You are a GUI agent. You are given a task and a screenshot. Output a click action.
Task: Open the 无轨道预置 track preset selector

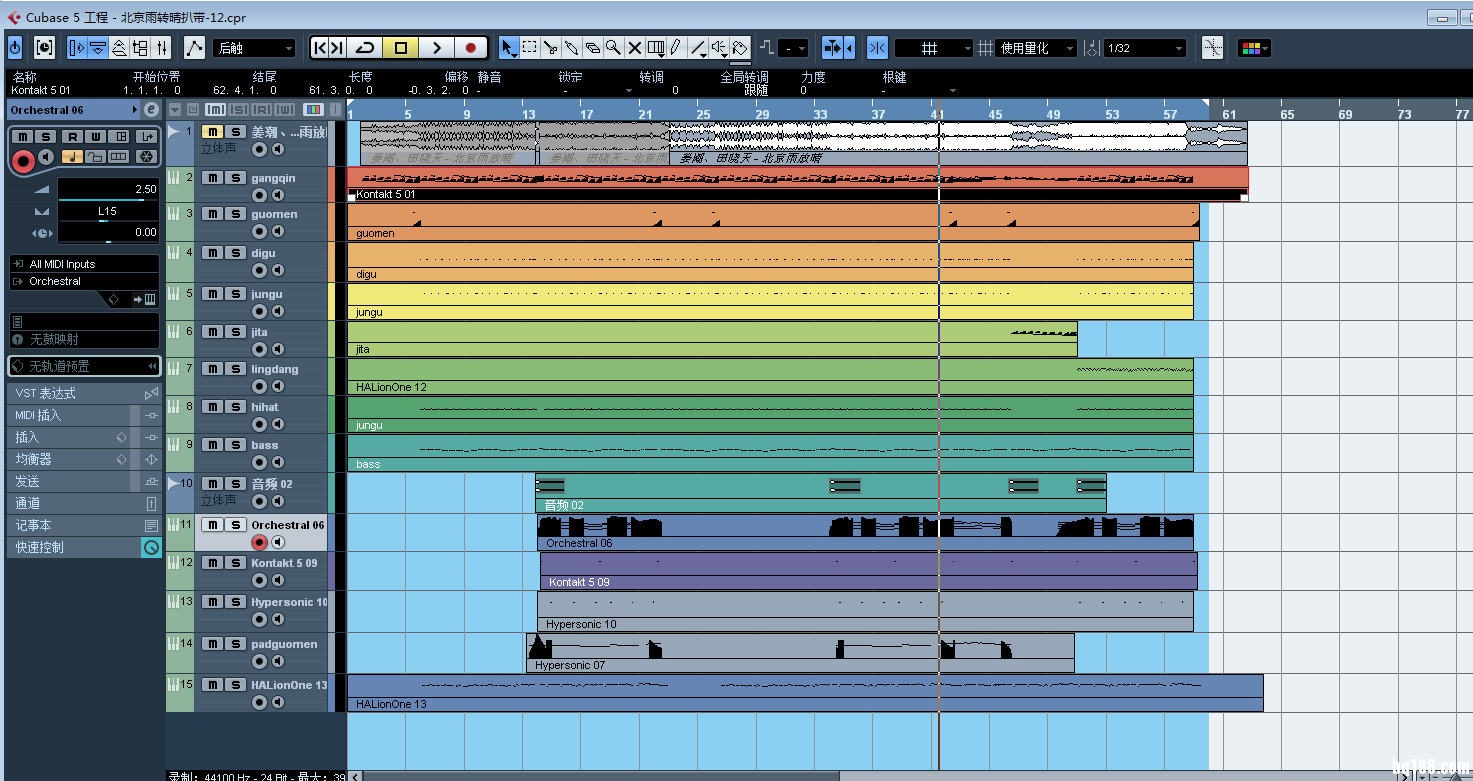click(x=84, y=366)
